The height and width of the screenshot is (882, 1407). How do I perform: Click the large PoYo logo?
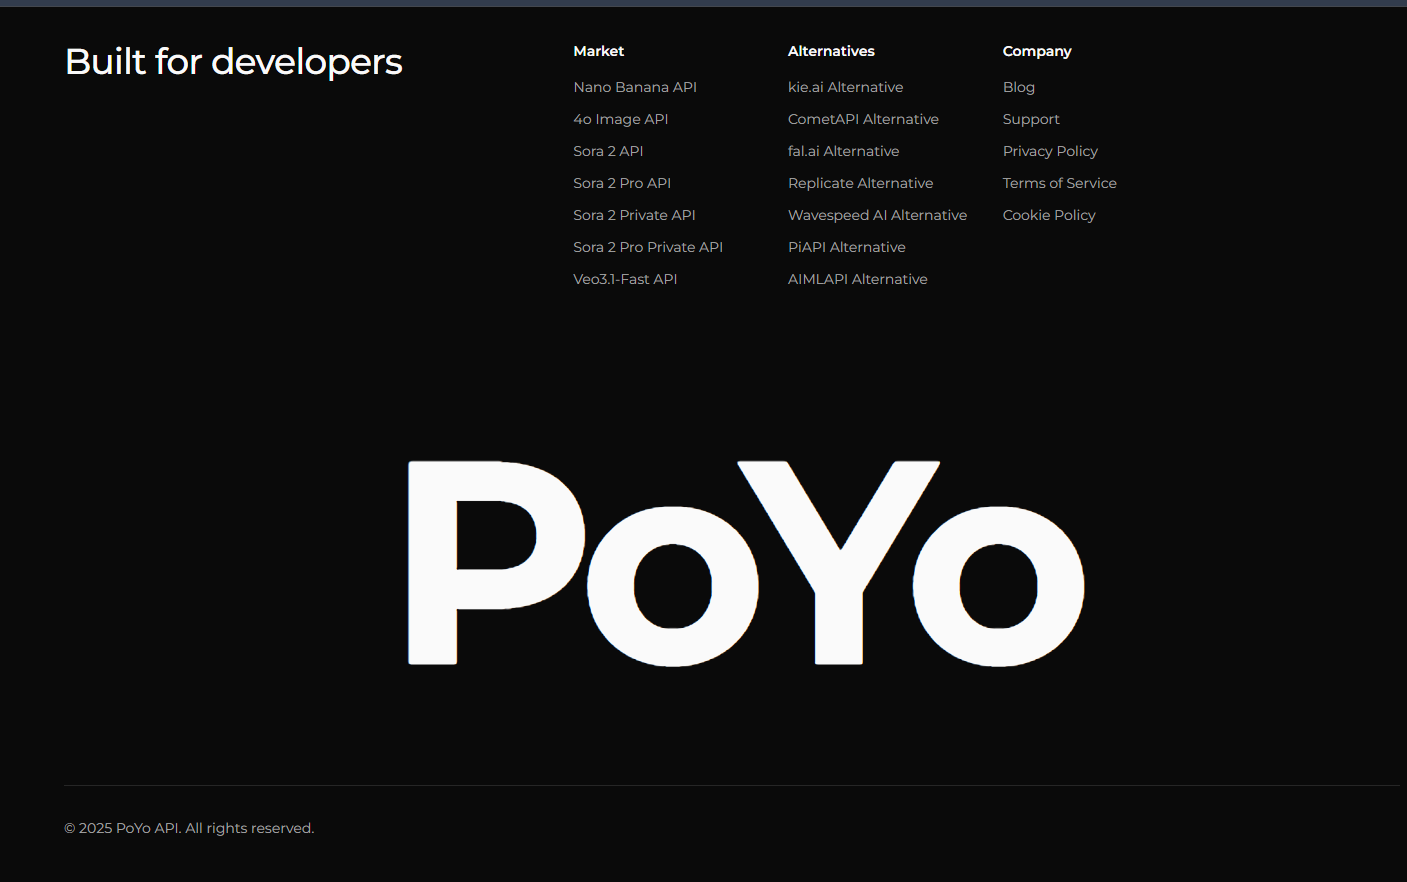746,563
